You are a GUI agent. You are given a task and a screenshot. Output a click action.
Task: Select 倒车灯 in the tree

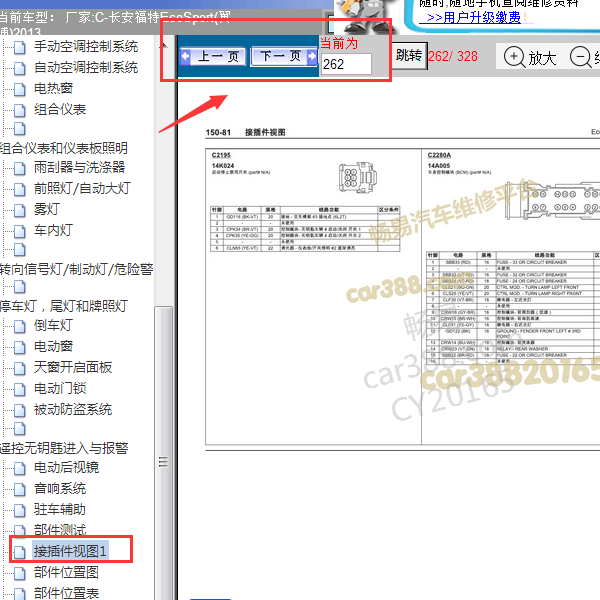pos(53,325)
